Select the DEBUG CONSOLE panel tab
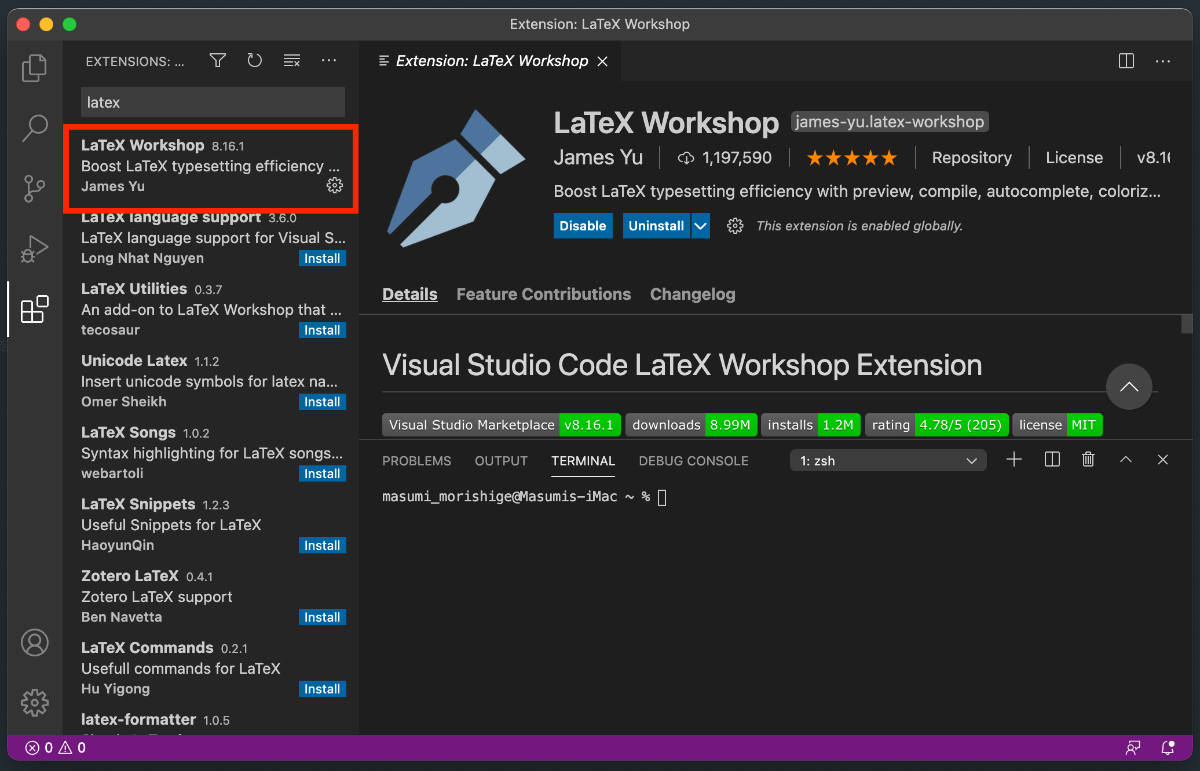Image resolution: width=1200 pixels, height=771 pixels. click(694, 461)
